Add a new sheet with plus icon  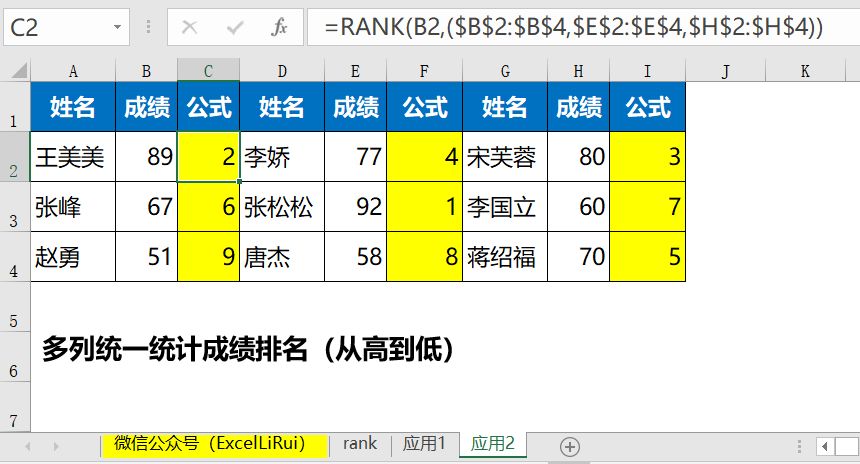click(570, 446)
